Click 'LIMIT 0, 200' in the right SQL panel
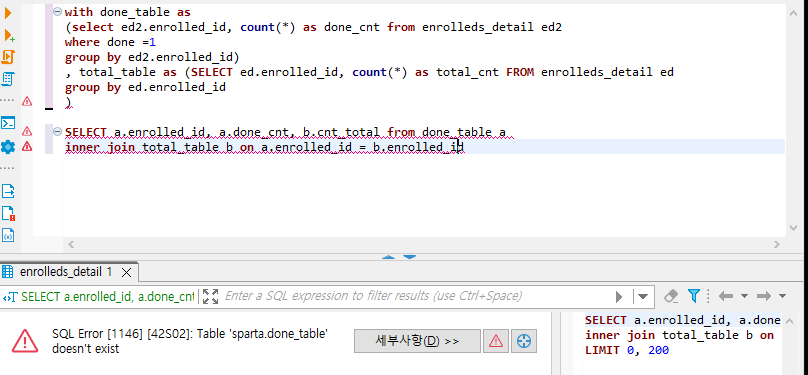 pyautogui.click(x=627, y=351)
